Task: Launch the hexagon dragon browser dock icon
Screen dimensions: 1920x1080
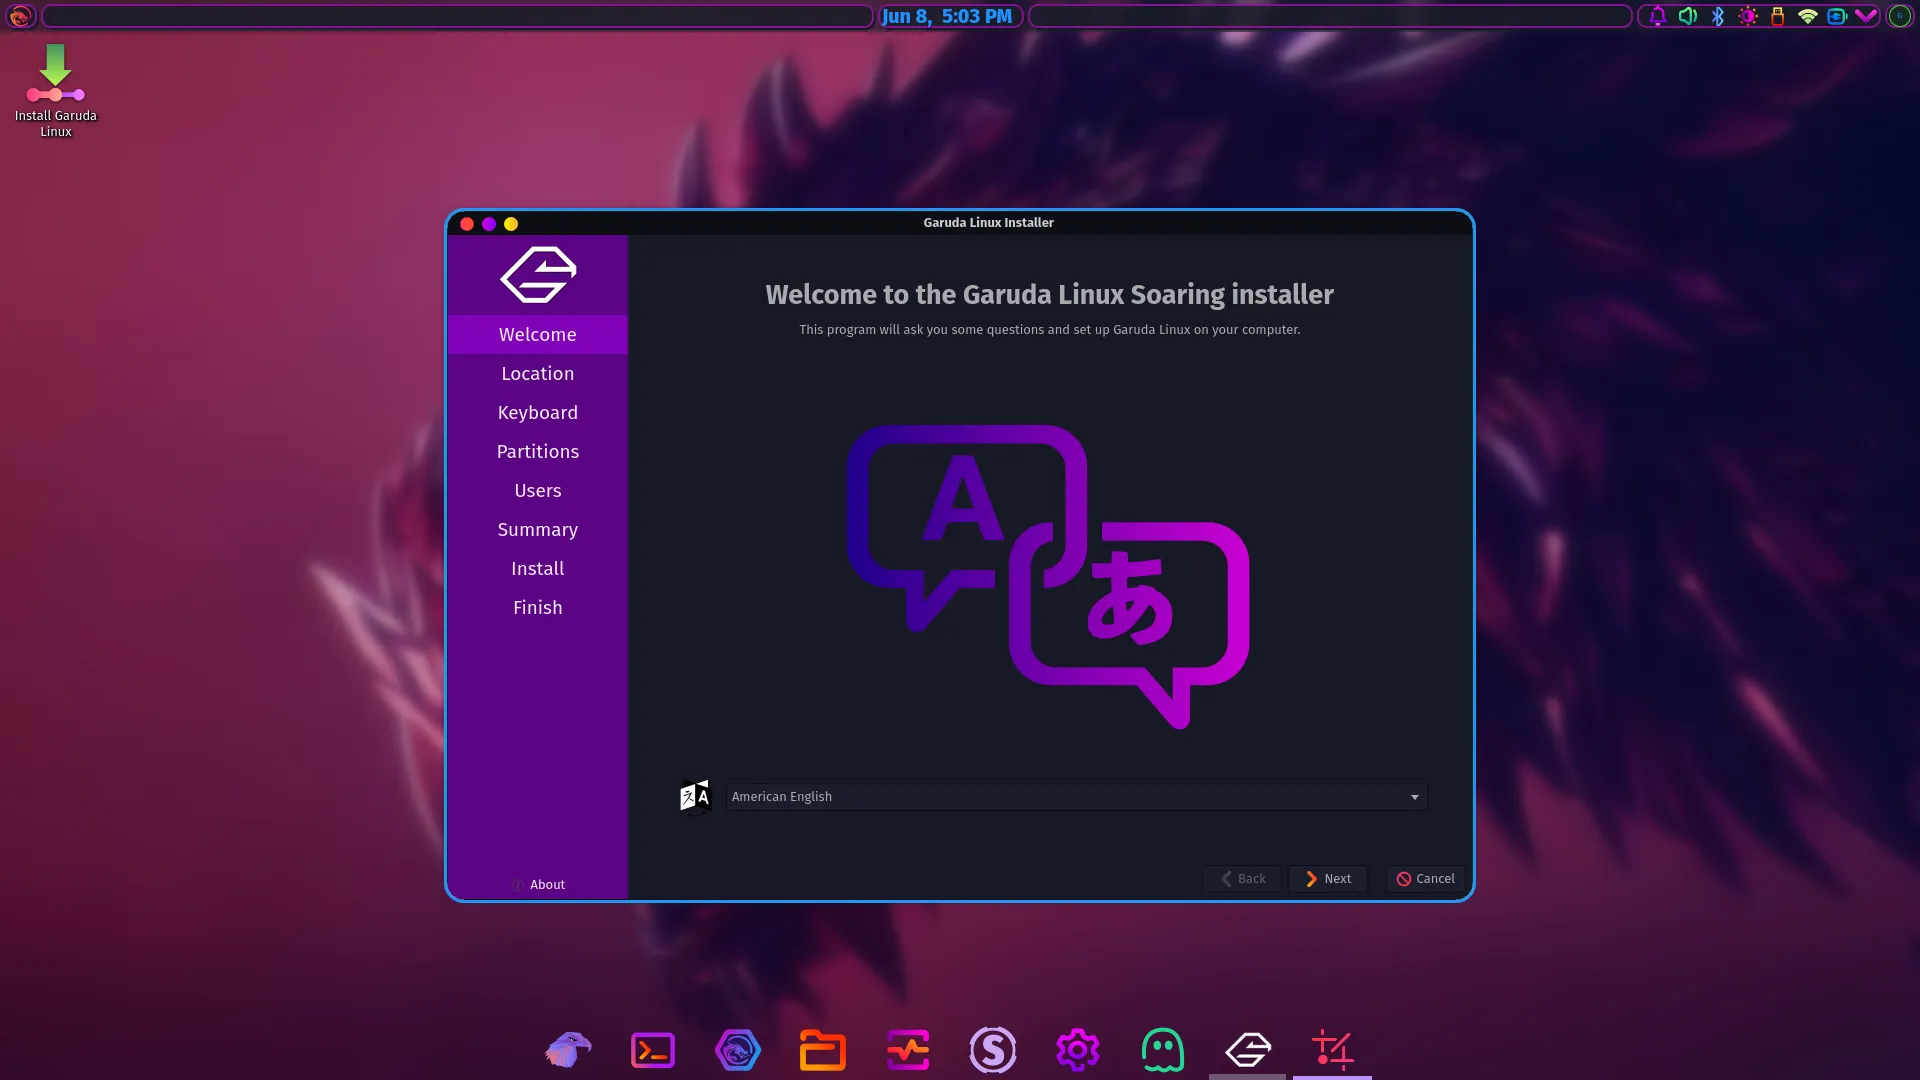Action: pos(738,1050)
